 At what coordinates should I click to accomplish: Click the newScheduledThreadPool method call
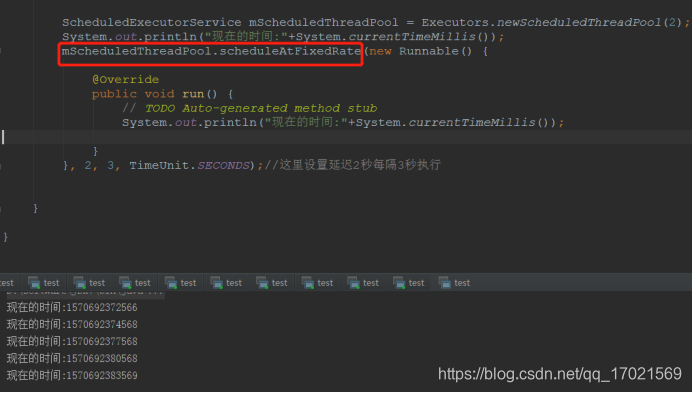tap(579, 22)
